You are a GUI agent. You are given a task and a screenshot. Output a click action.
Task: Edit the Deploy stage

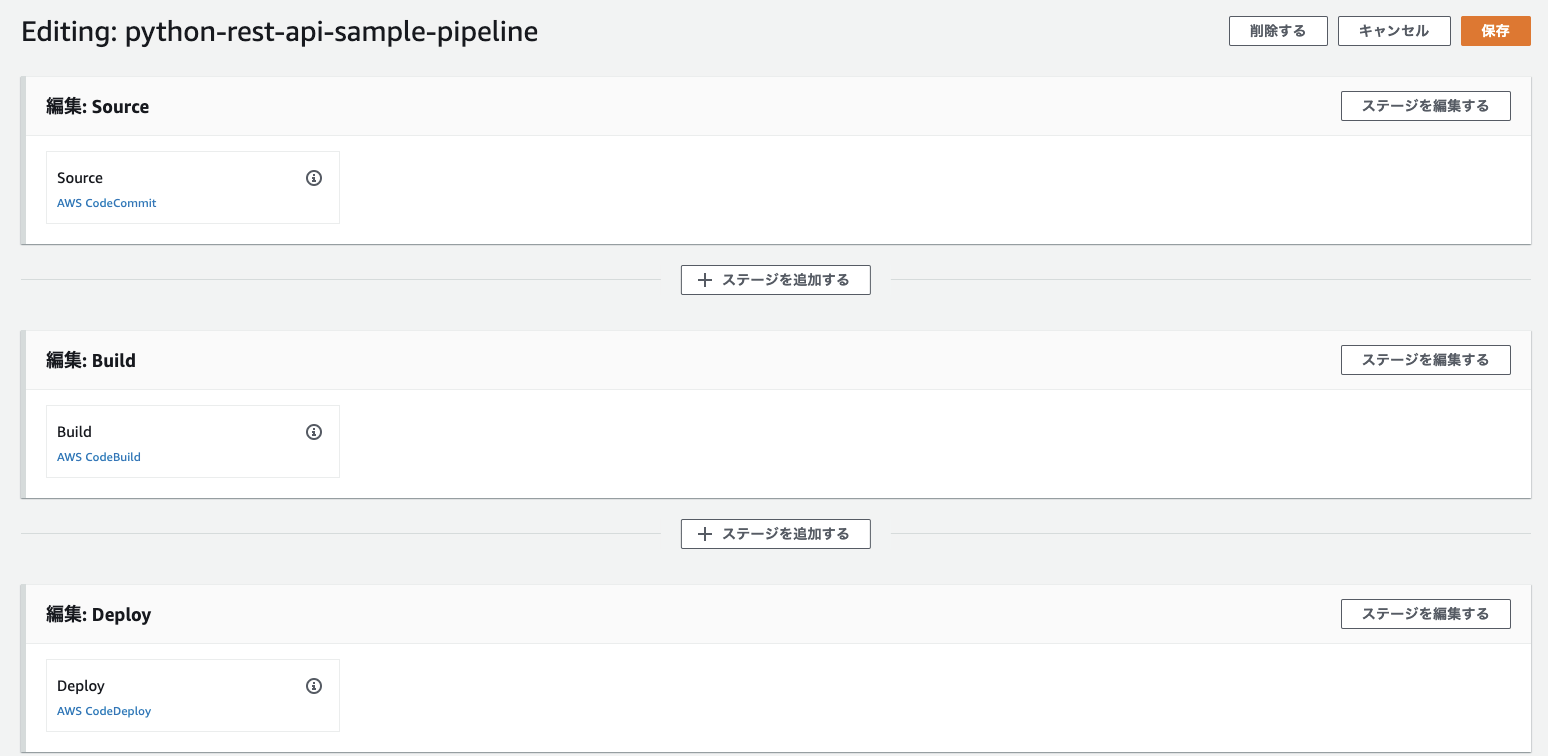coord(1425,614)
